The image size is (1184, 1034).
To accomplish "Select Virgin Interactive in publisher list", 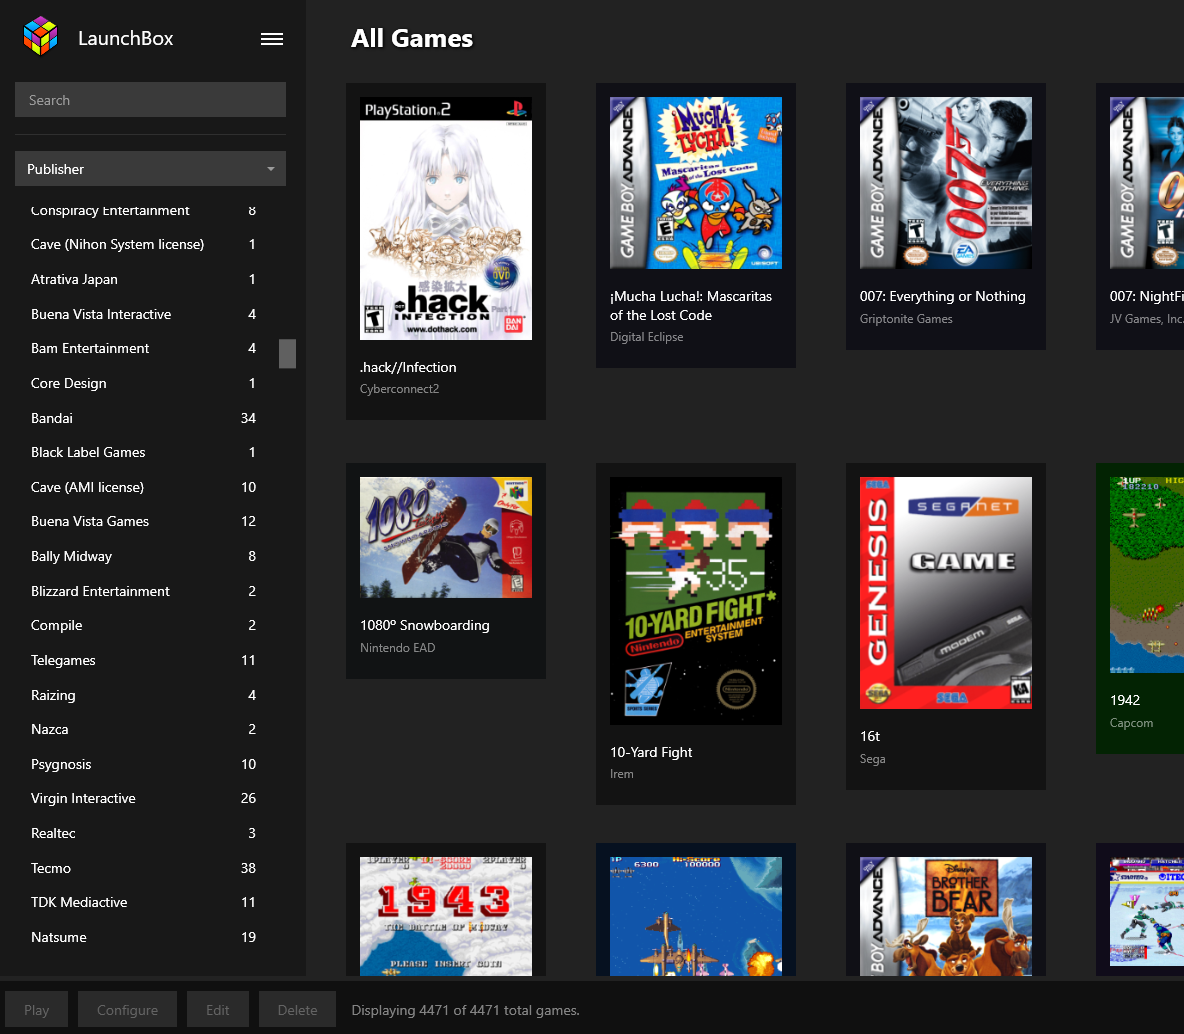I will (x=83, y=798).
